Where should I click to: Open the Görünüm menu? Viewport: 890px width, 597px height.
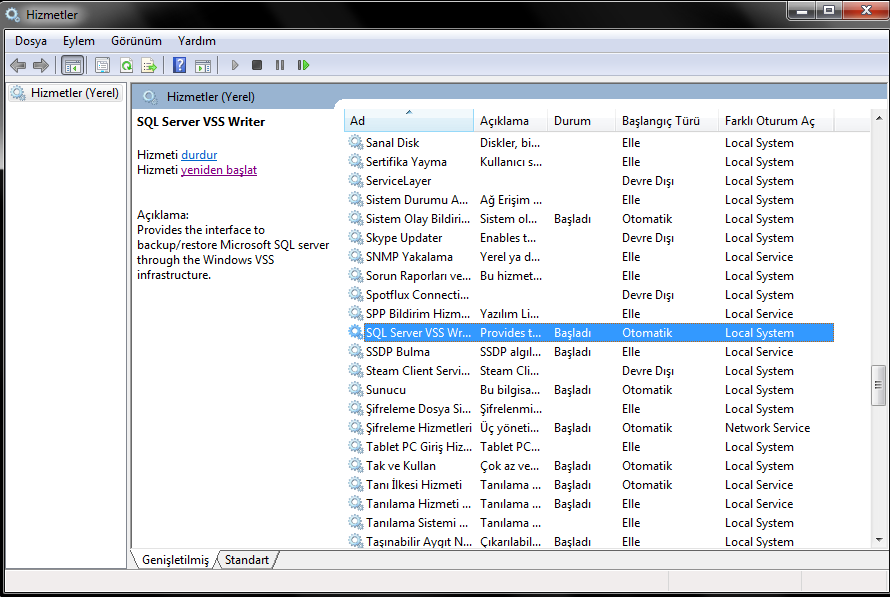[136, 41]
